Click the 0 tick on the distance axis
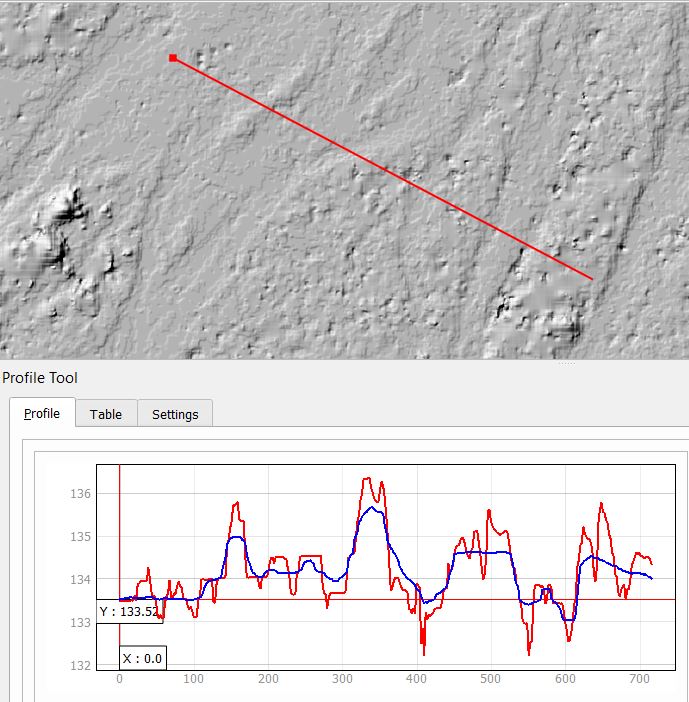The image size is (689, 702). (x=119, y=679)
